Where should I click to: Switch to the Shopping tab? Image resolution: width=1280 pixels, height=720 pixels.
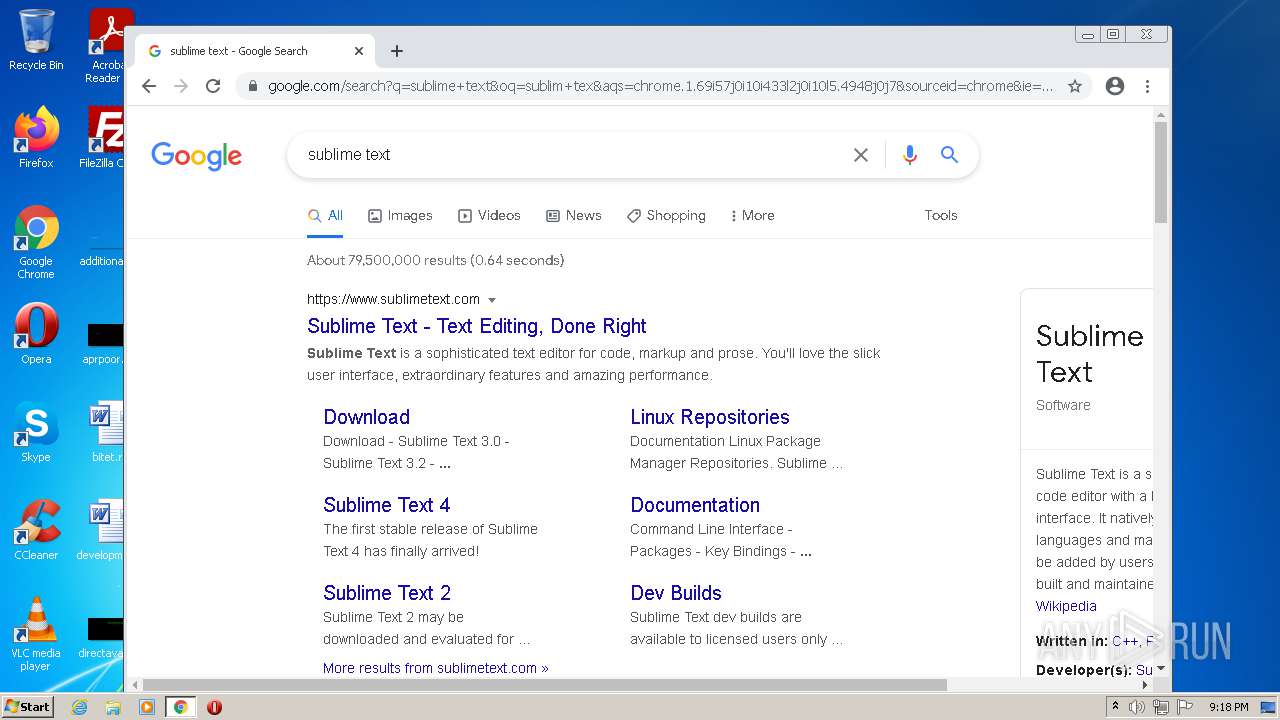666,216
